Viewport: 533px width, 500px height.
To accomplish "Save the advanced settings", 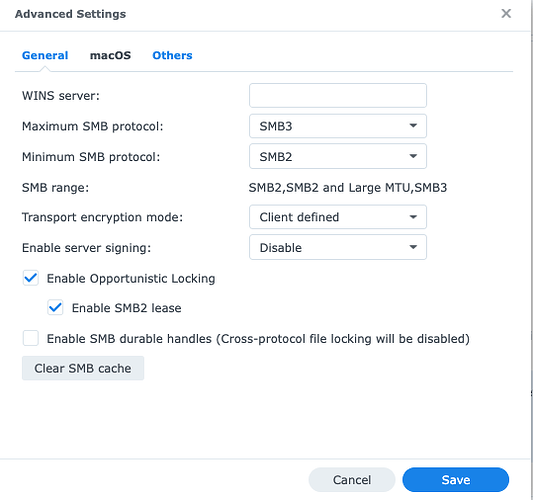I will 455,480.
